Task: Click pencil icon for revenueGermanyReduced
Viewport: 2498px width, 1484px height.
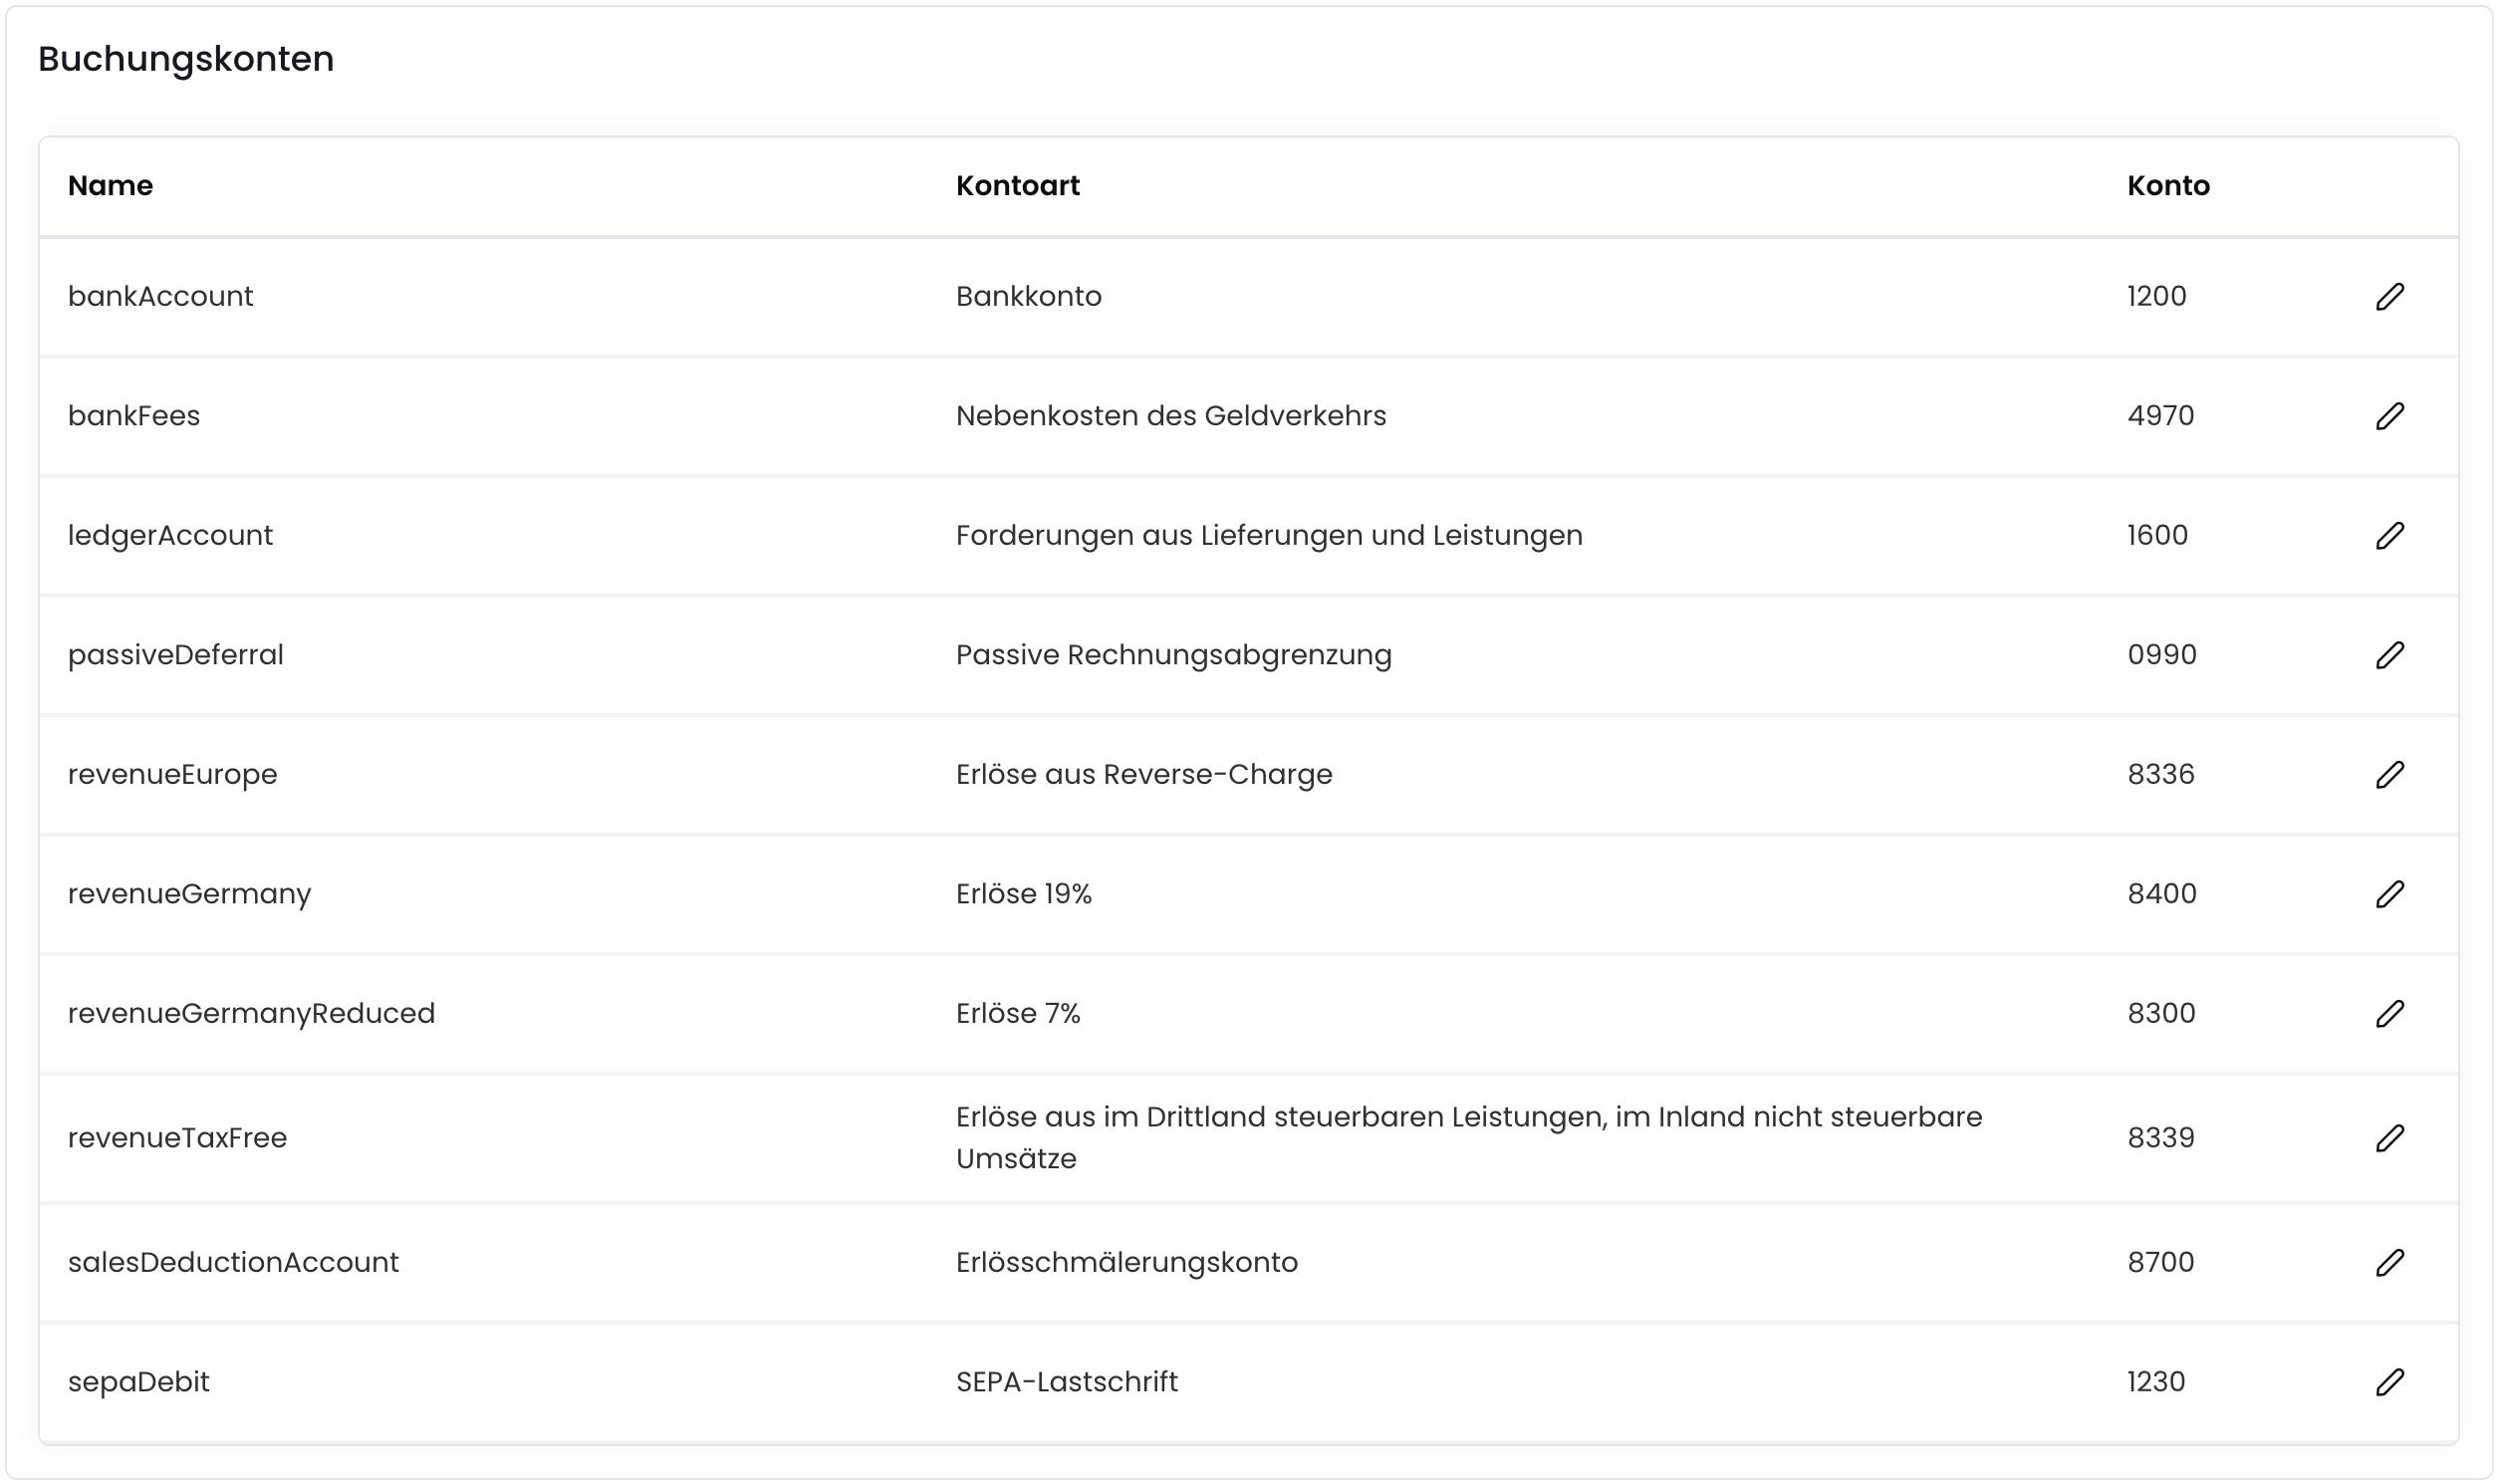Action: (x=2389, y=1014)
